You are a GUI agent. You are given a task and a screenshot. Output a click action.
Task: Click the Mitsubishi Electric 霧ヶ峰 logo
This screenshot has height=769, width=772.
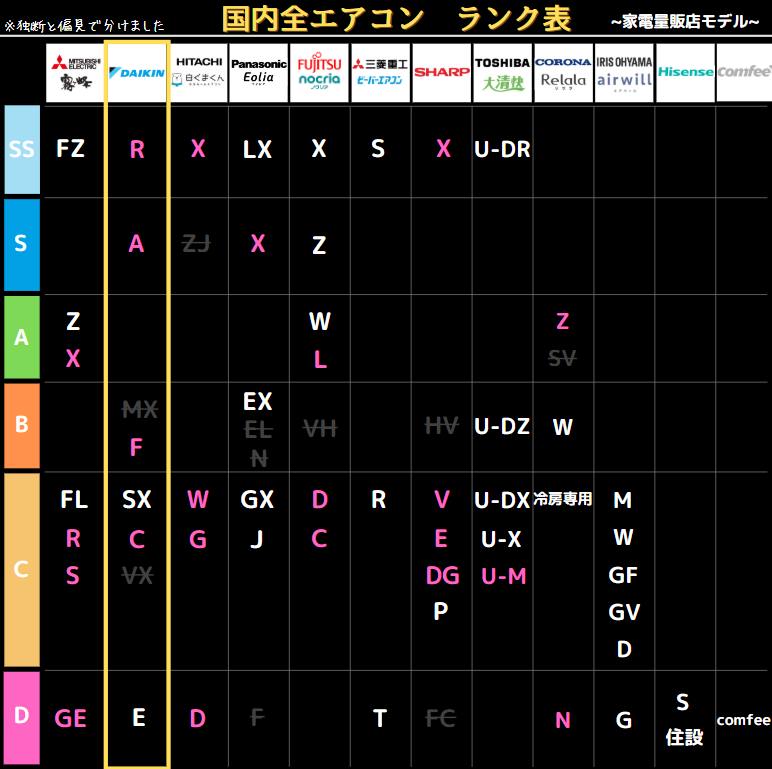point(75,73)
